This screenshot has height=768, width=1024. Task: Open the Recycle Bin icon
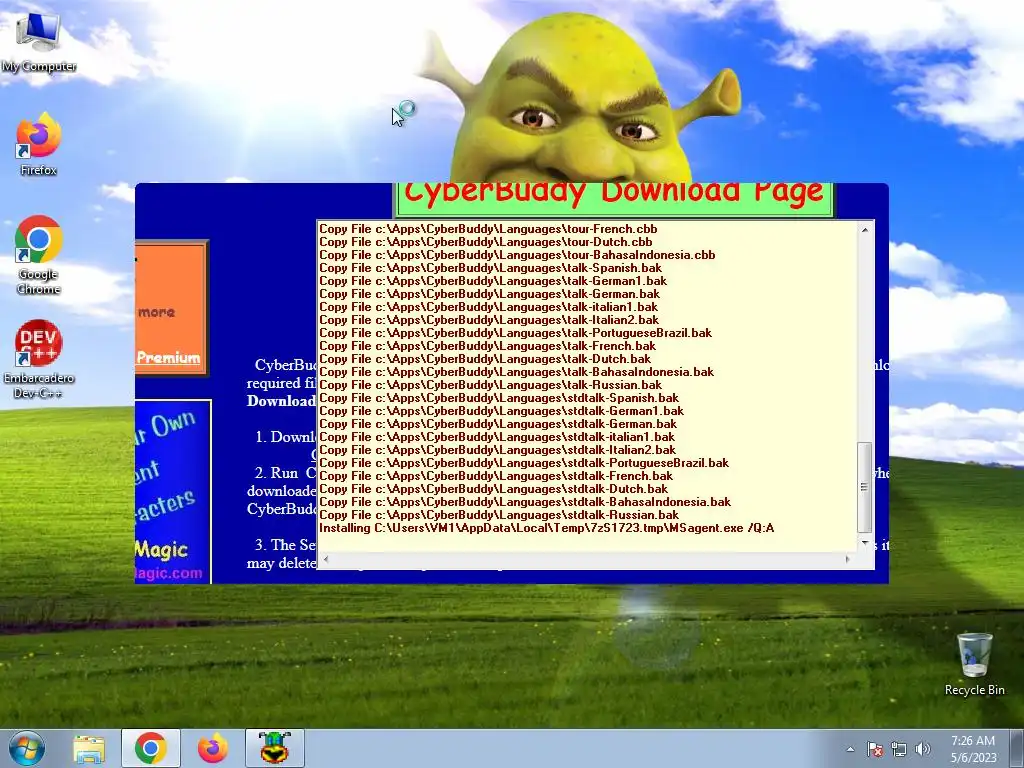click(974, 664)
